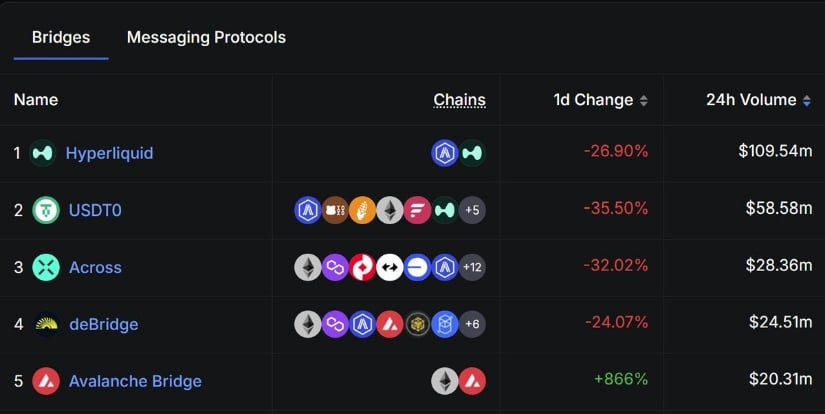
Task: Click the Across bridge logo icon
Action: tap(46, 267)
